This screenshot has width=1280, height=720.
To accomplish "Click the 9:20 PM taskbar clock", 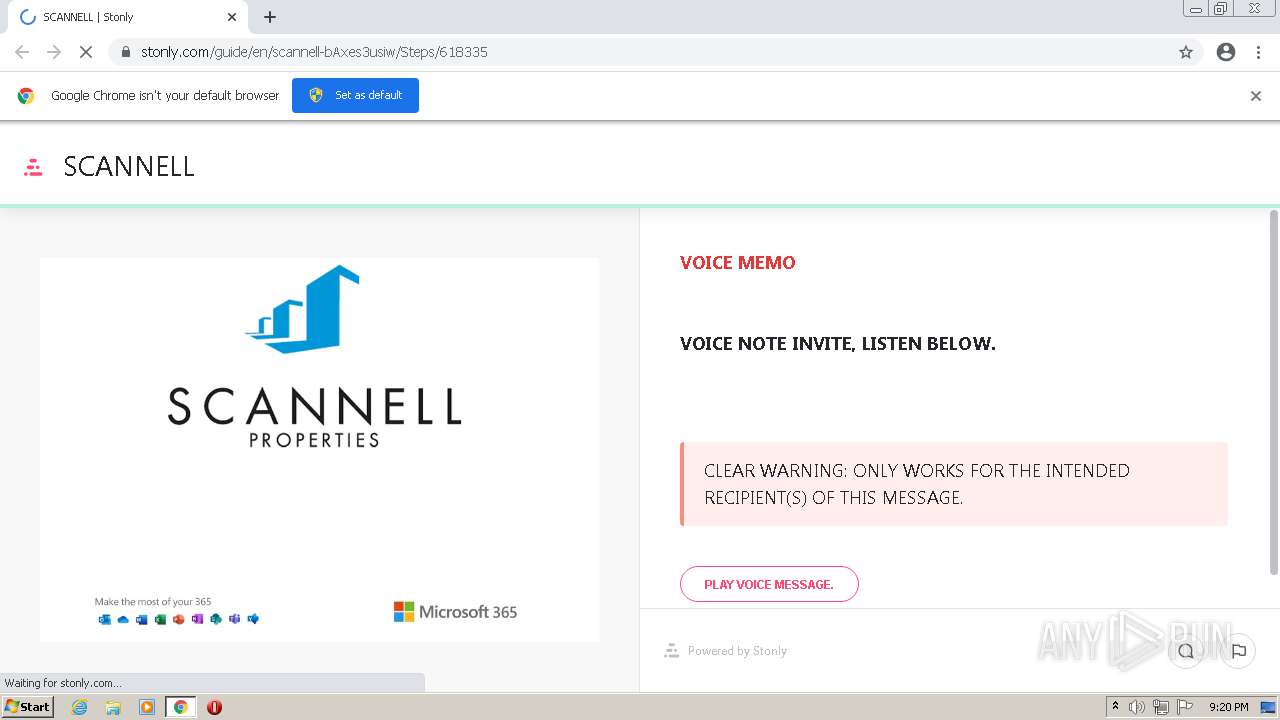I will (1229, 707).
